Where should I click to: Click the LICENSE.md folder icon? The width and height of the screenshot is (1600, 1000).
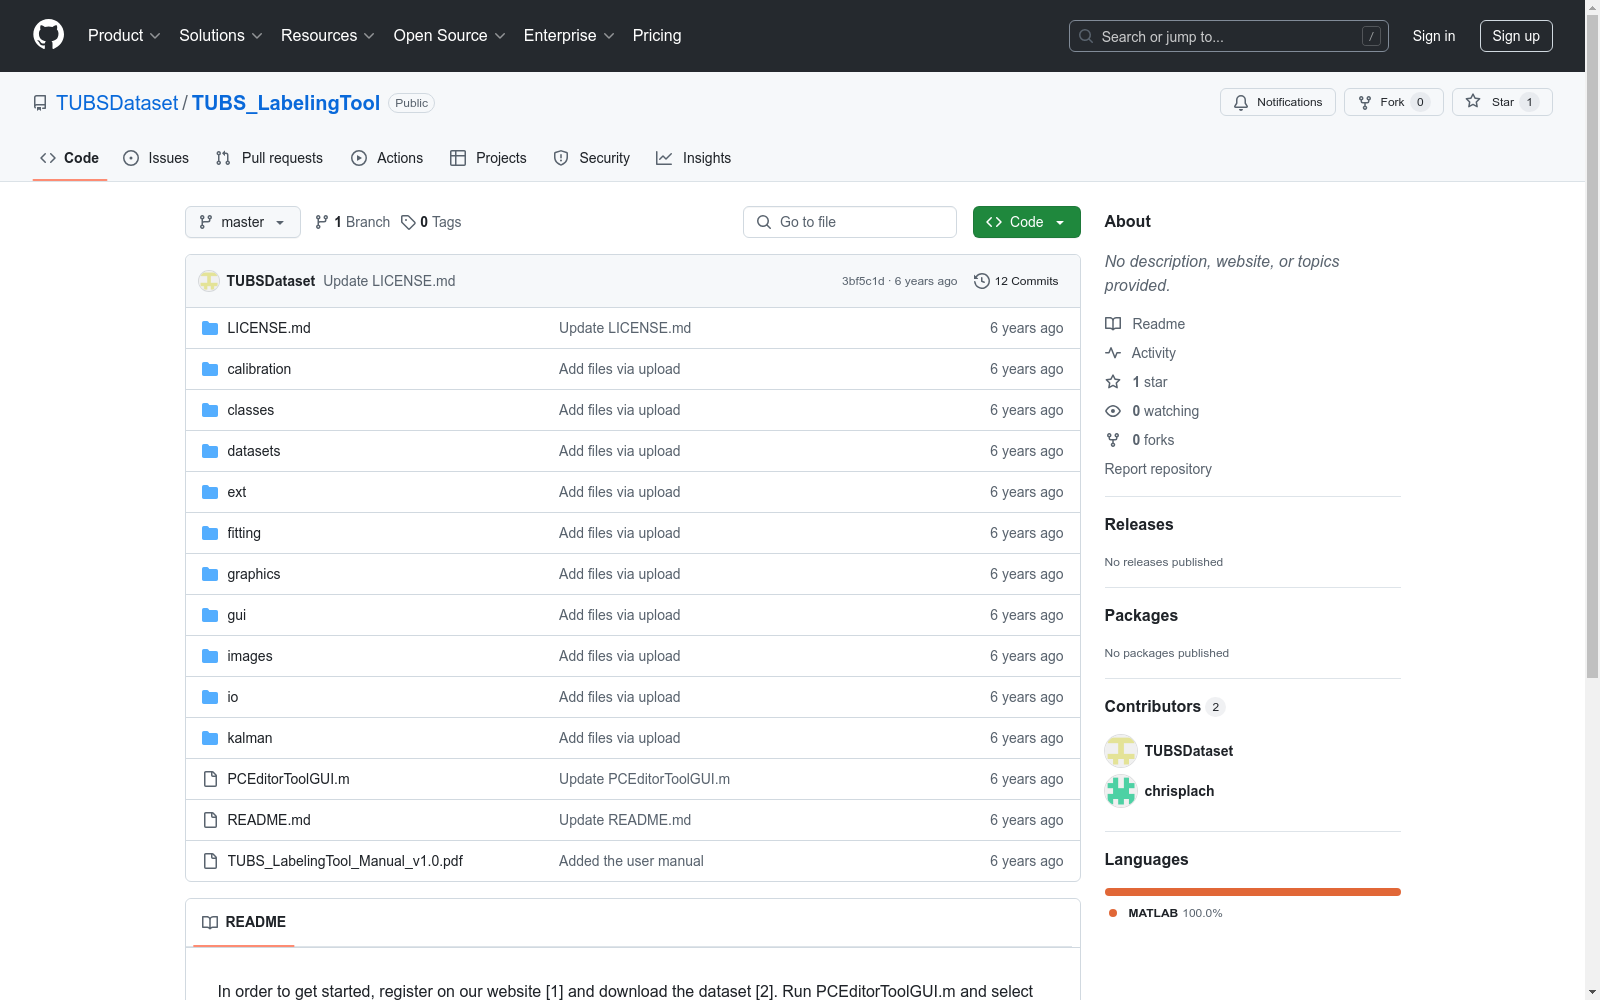tap(210, 328)
